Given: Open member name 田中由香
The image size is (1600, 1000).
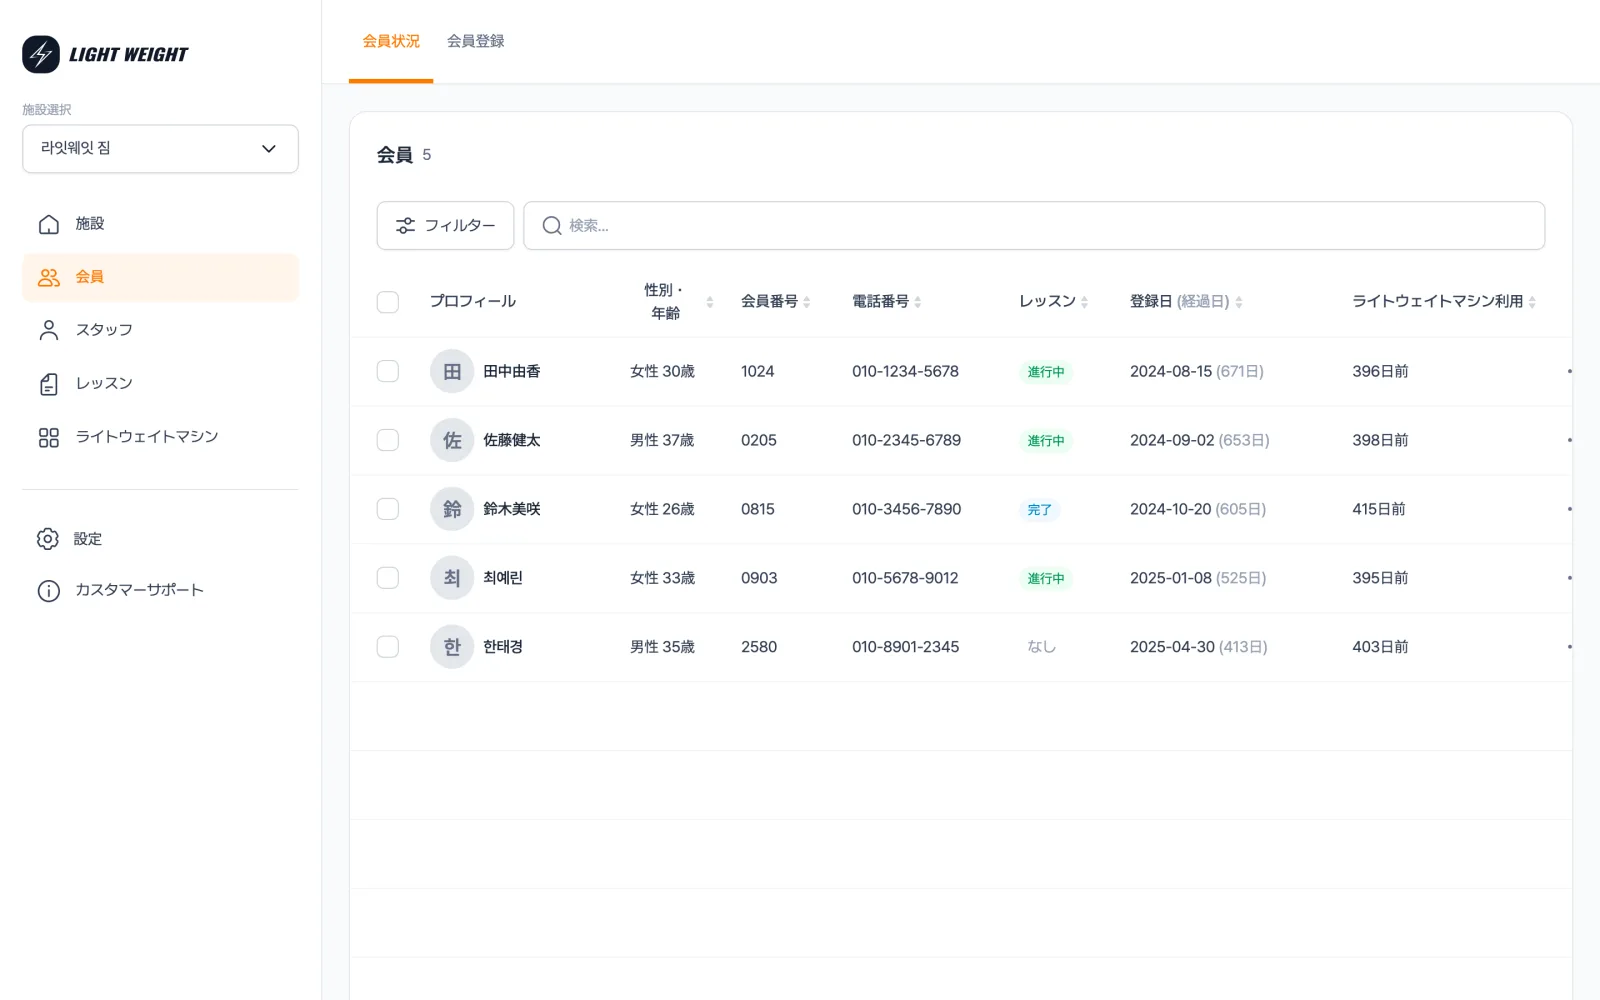Looking at the screenshot, I should coord(512,372).
